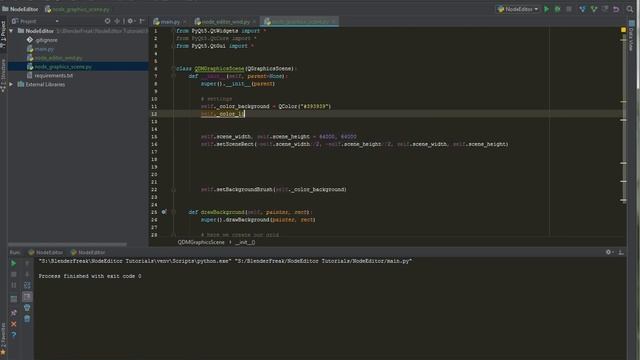
Task: Toggle scroll to end in Run panel
Action: click(27, 297)
